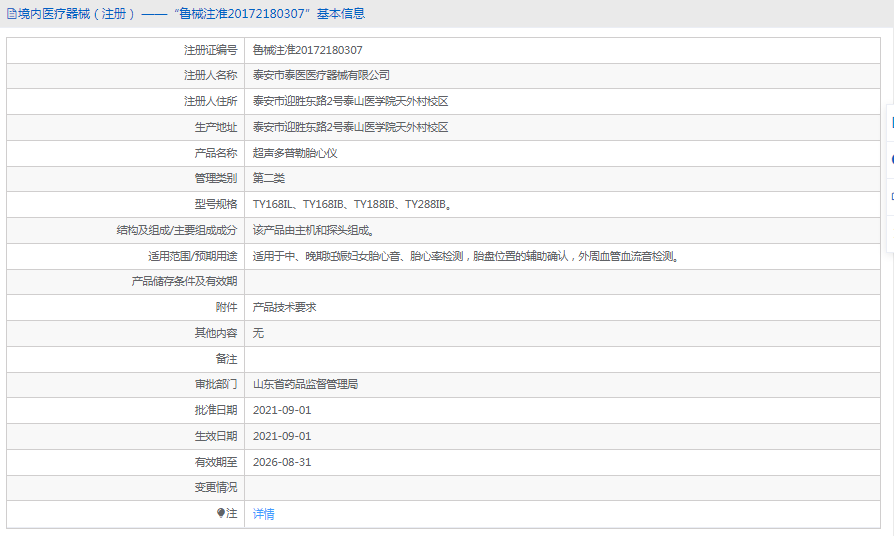Viewport: 894px width, 536px height.
Task: Select the 备注 label
Action: pyautogui.click(x=226, y=359)
